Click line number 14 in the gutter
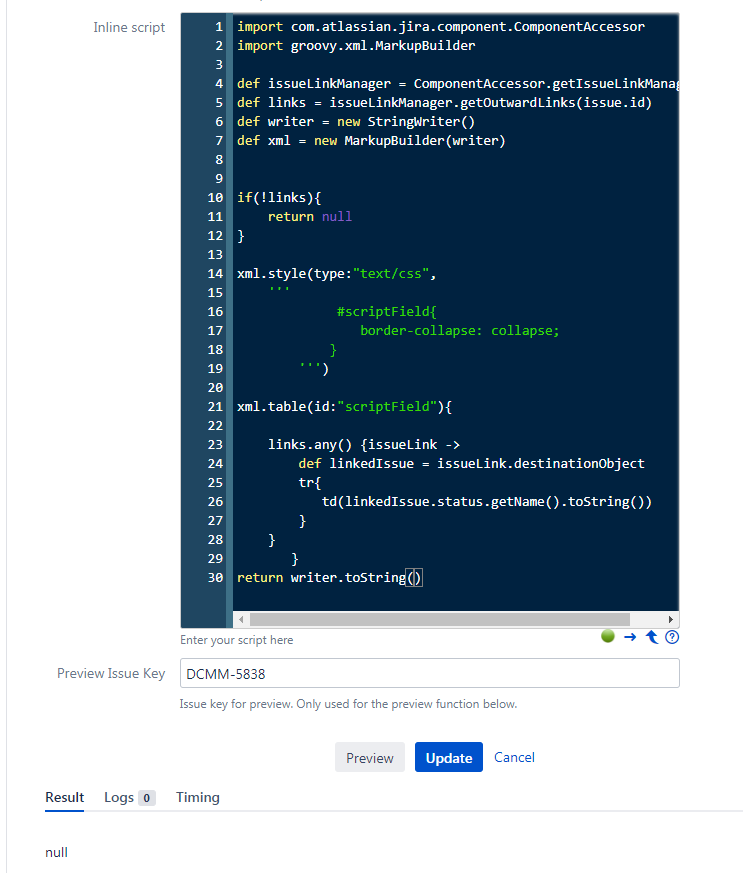Screen dimensions: 743x873 [215, 273]
